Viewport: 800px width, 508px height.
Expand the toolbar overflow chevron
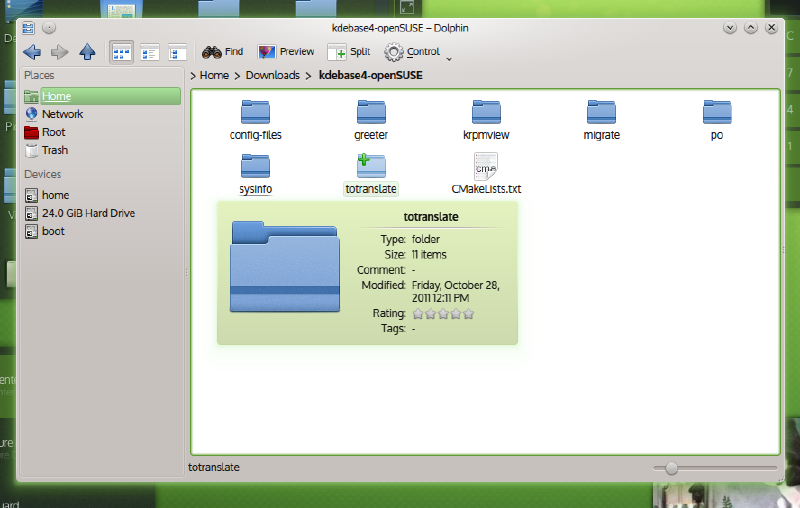pyautogui.click(x=449, y=59)
